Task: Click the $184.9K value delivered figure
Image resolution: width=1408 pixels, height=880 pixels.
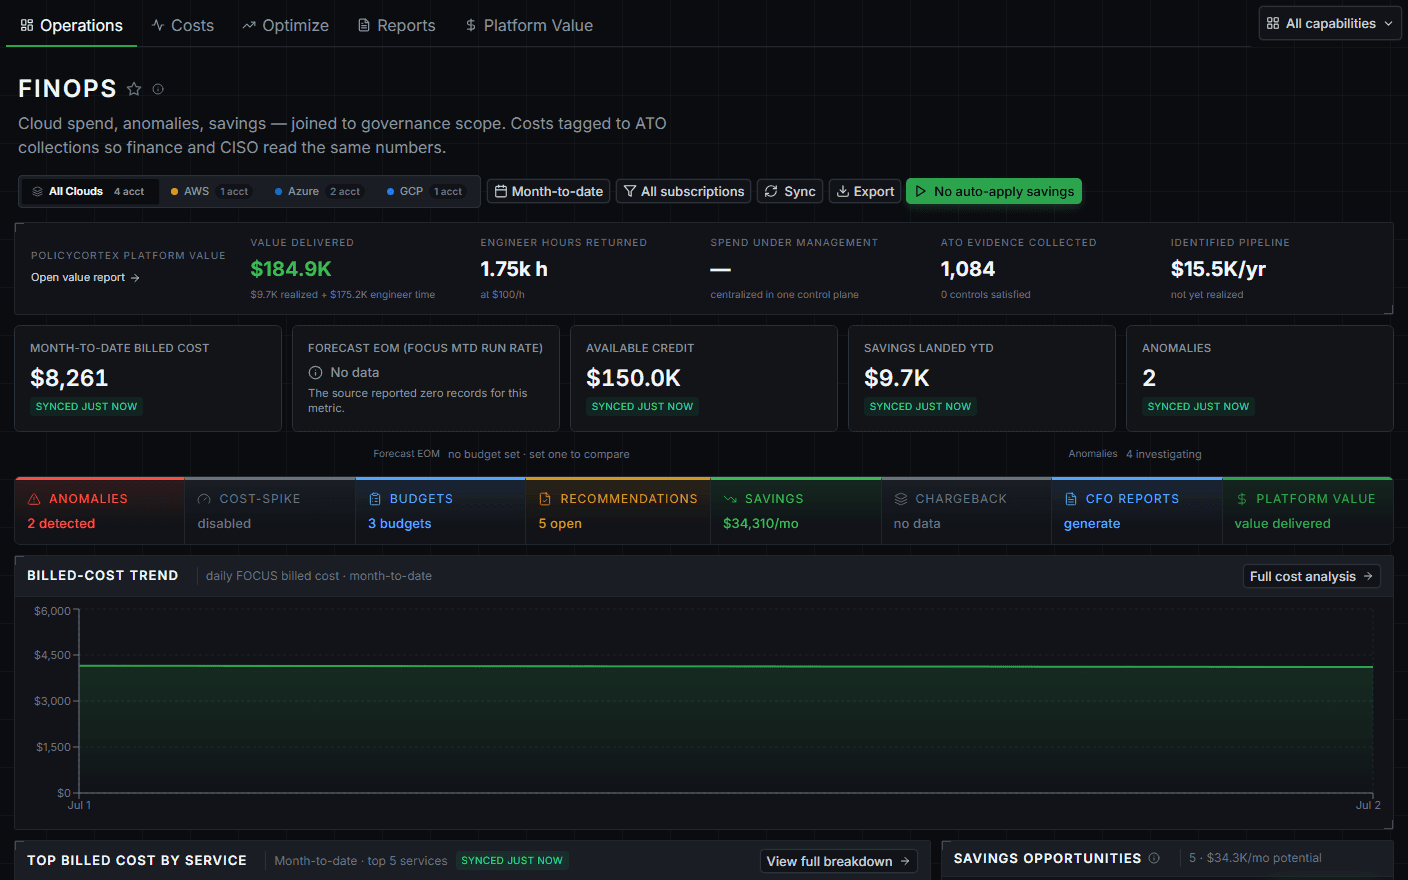Action: tap(291, 269)
